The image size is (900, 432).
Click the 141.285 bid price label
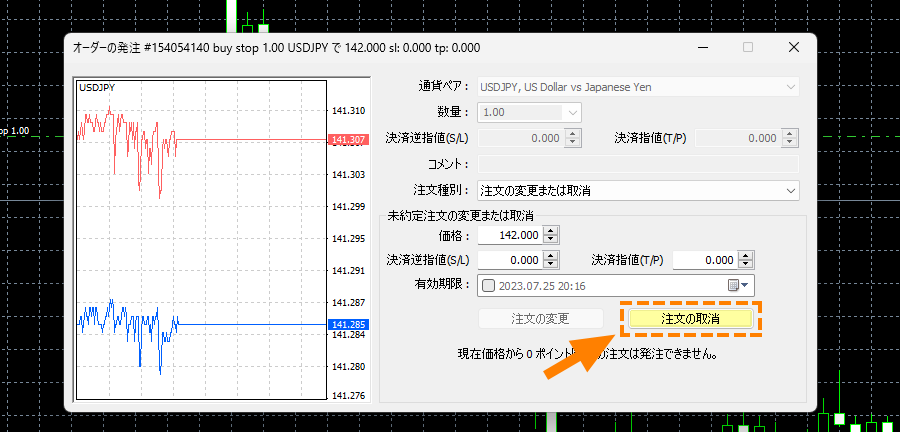point(348,324)
